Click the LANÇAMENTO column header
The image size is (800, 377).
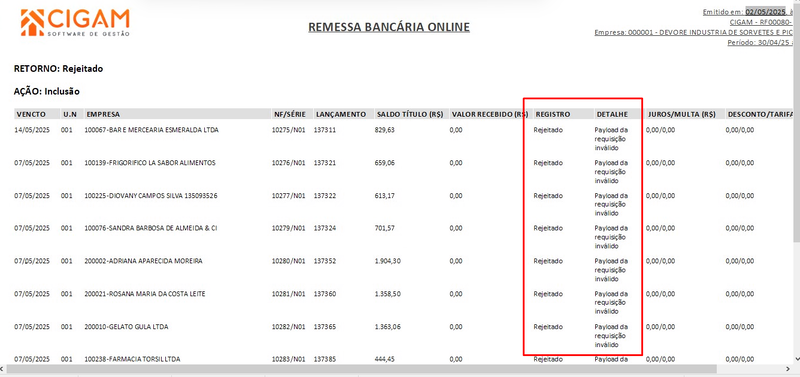pyautogui.click(x=341, y=114)
